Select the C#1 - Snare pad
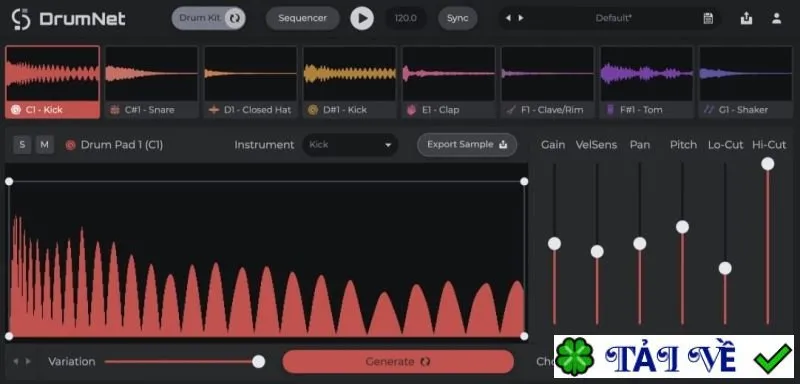800x384 pixels. click(x=152, y=83)
